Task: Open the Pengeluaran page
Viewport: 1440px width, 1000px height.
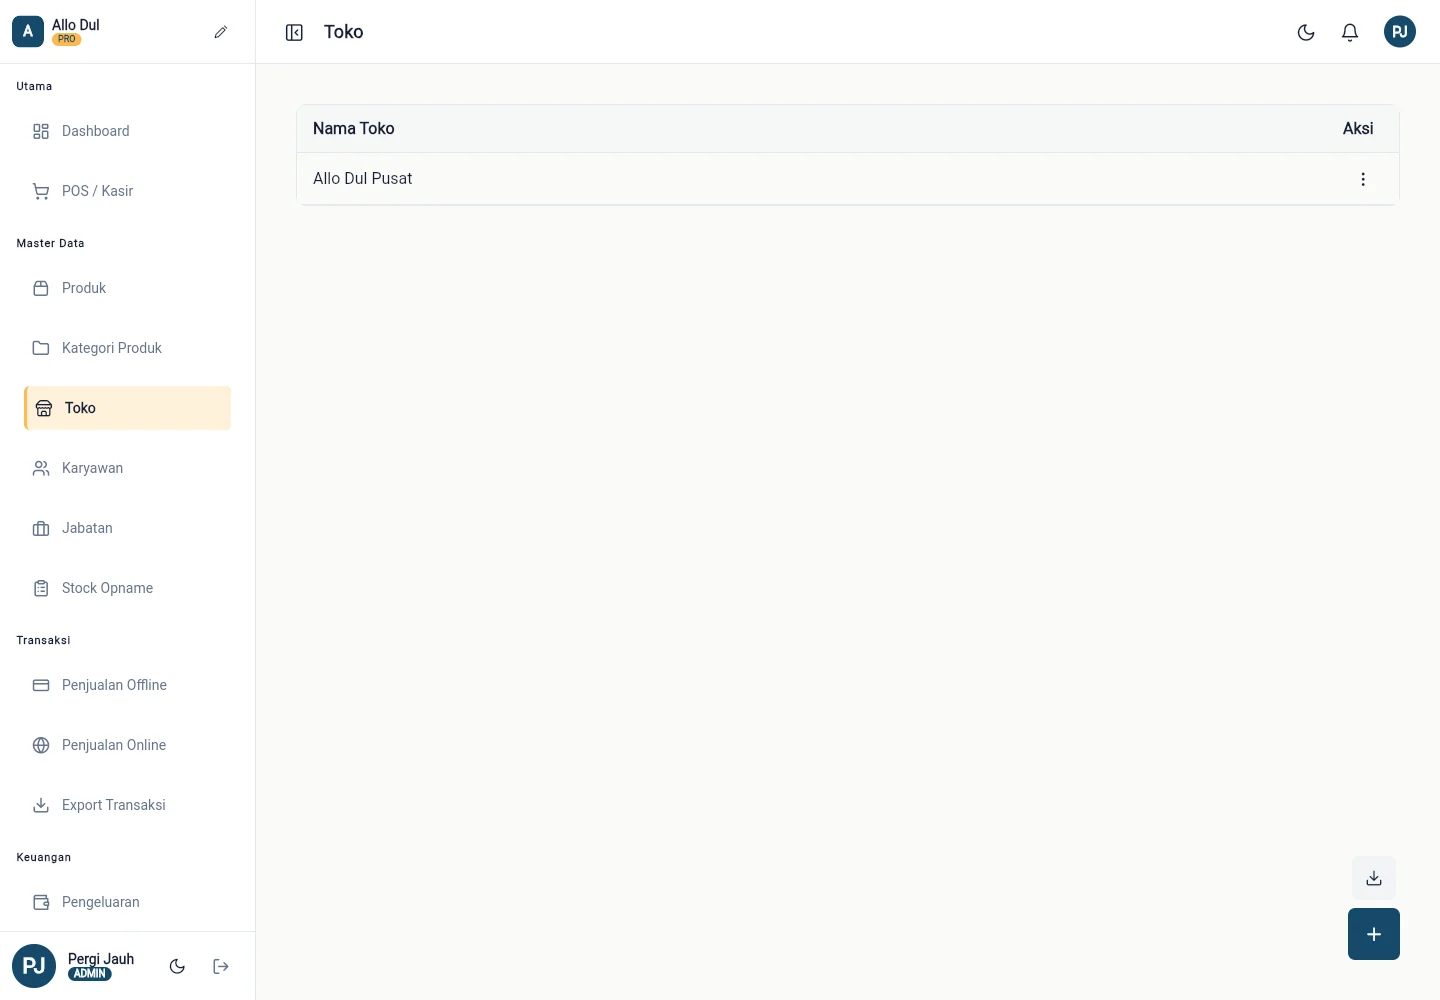Action: pos(128,902)
